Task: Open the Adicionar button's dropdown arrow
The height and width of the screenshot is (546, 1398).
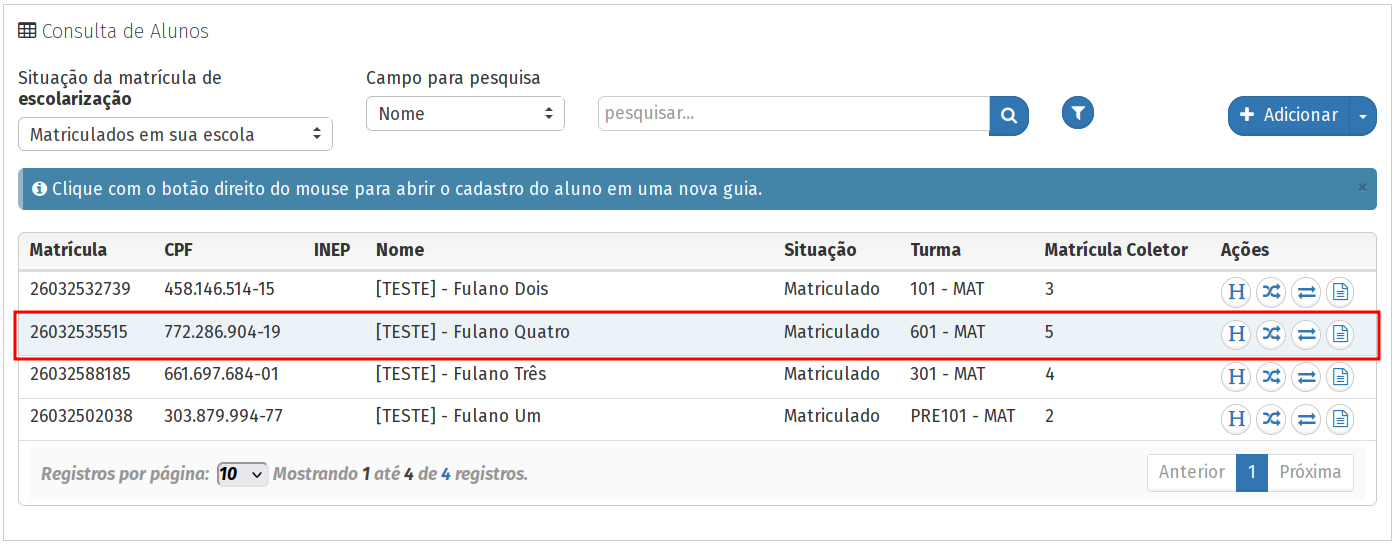Action: click(1363, 116)
